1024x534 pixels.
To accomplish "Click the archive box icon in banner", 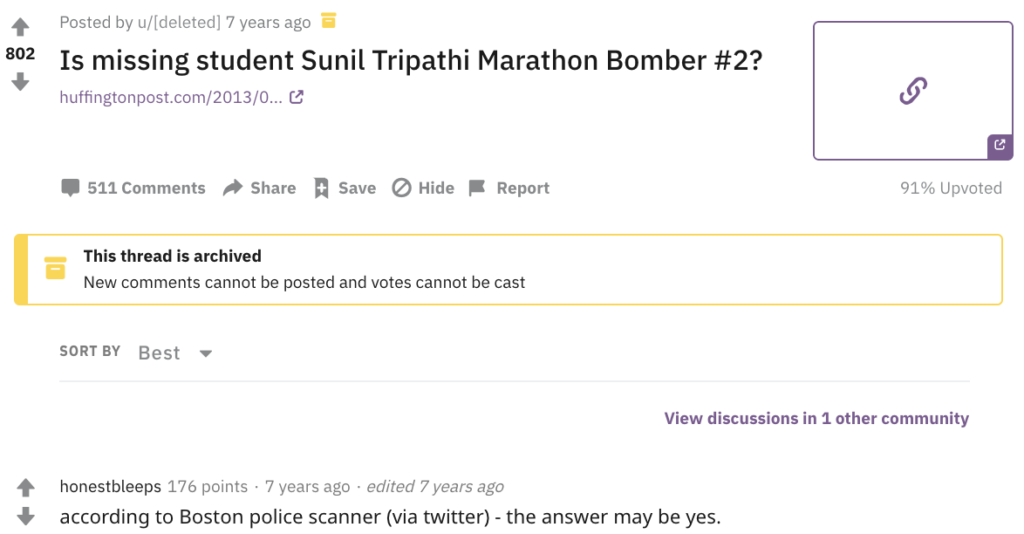I will click(56, 268).
